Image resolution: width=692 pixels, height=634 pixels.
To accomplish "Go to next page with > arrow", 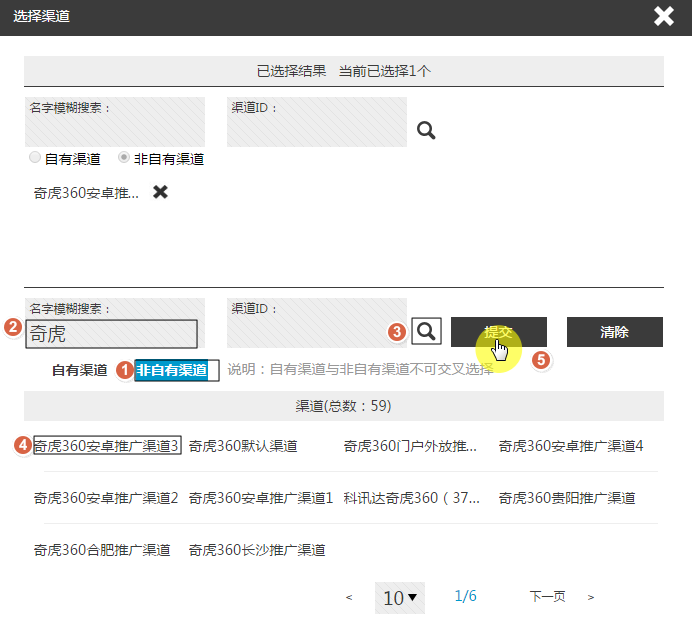I will pos(591,597).
